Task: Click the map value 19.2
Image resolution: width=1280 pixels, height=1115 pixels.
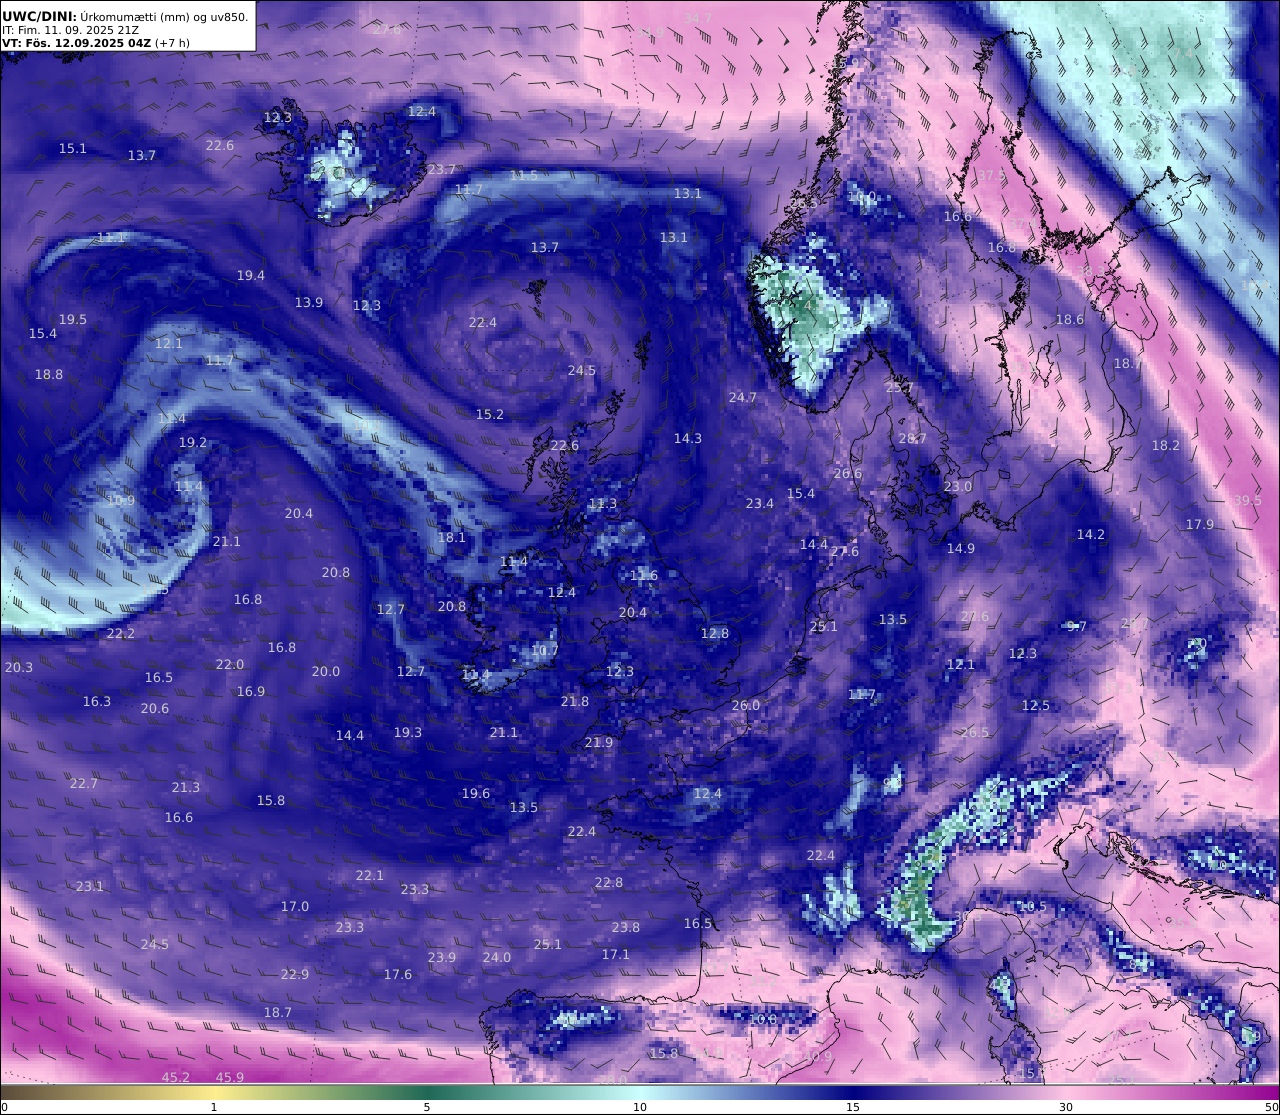Action: (193, 443)
